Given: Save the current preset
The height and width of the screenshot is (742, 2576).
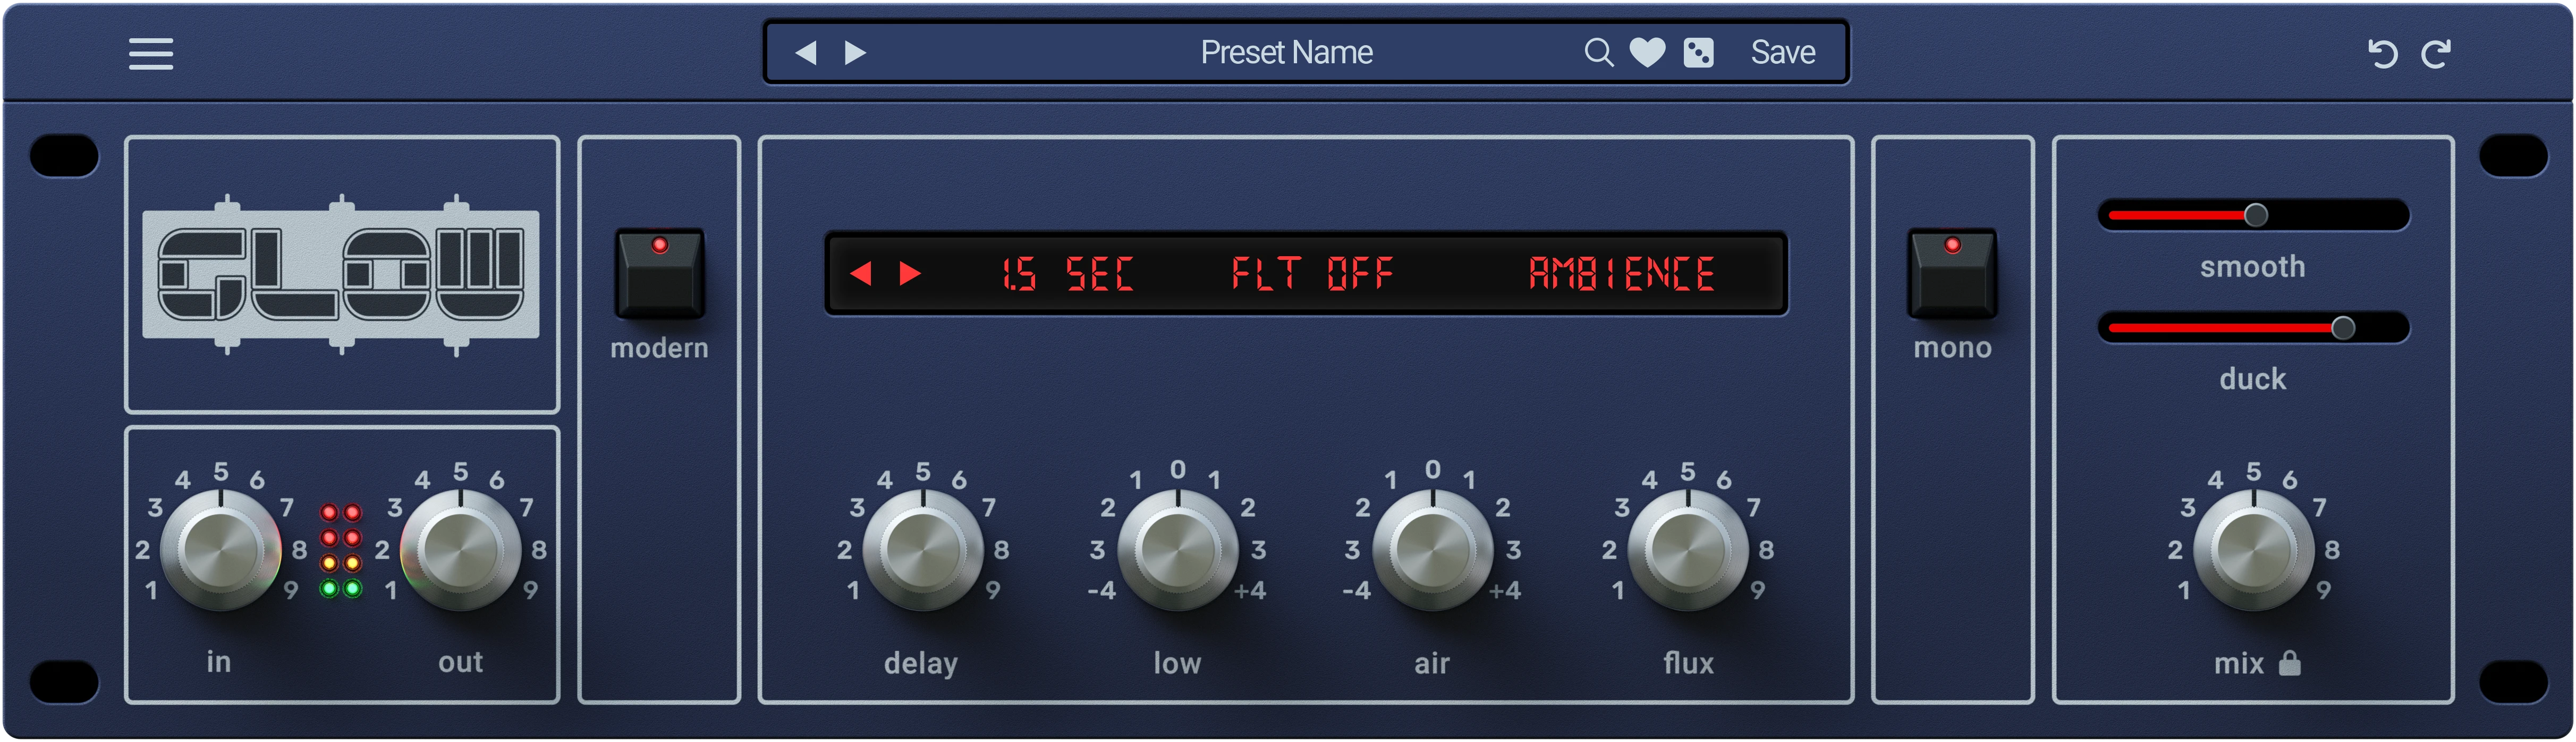Looking at the screenshot, I should click(x=1782, y=52).
